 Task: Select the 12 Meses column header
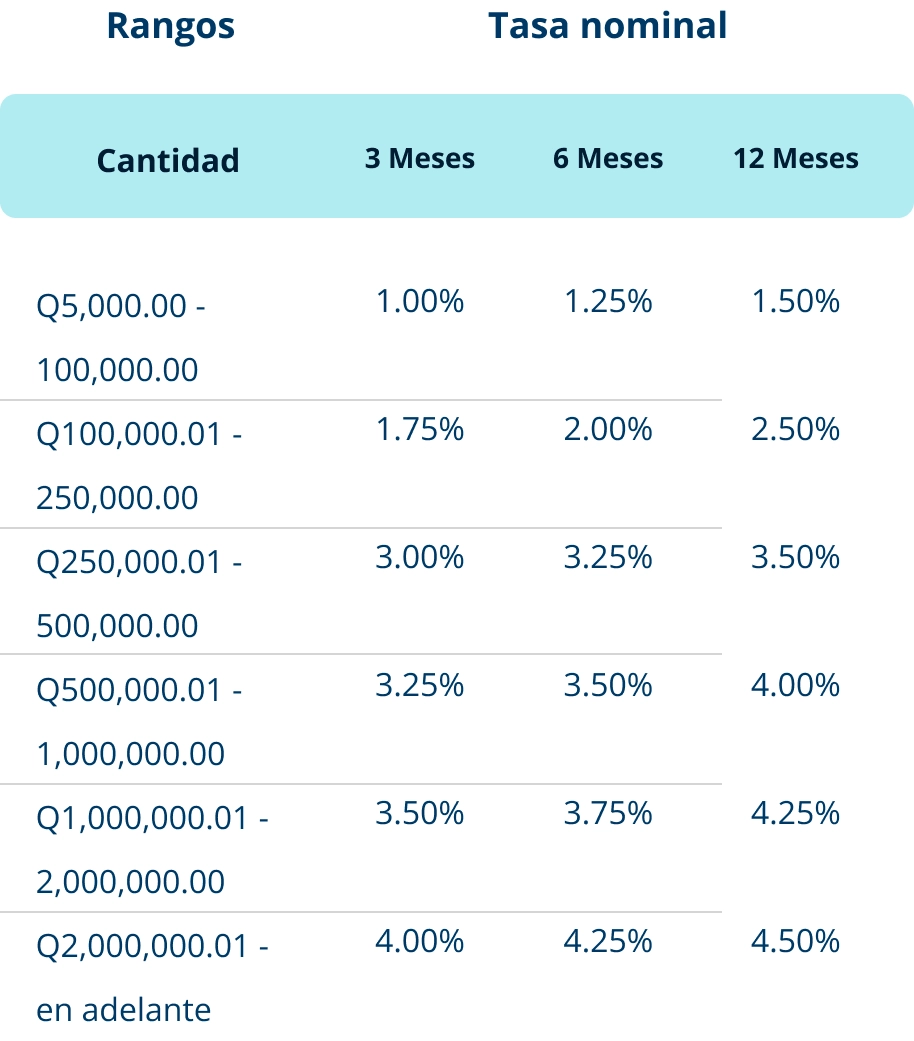tap(796, 158)
